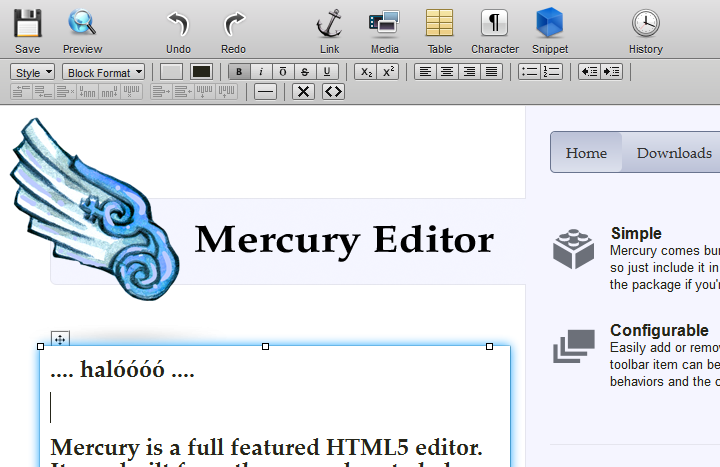Screen dimensions: 720x467
Task: Open the light gray background color swatch
Action: click(x=171, y=72)
